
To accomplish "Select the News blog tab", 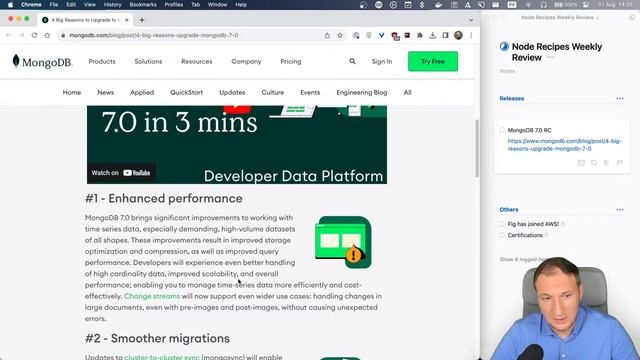I will point(105,93).
